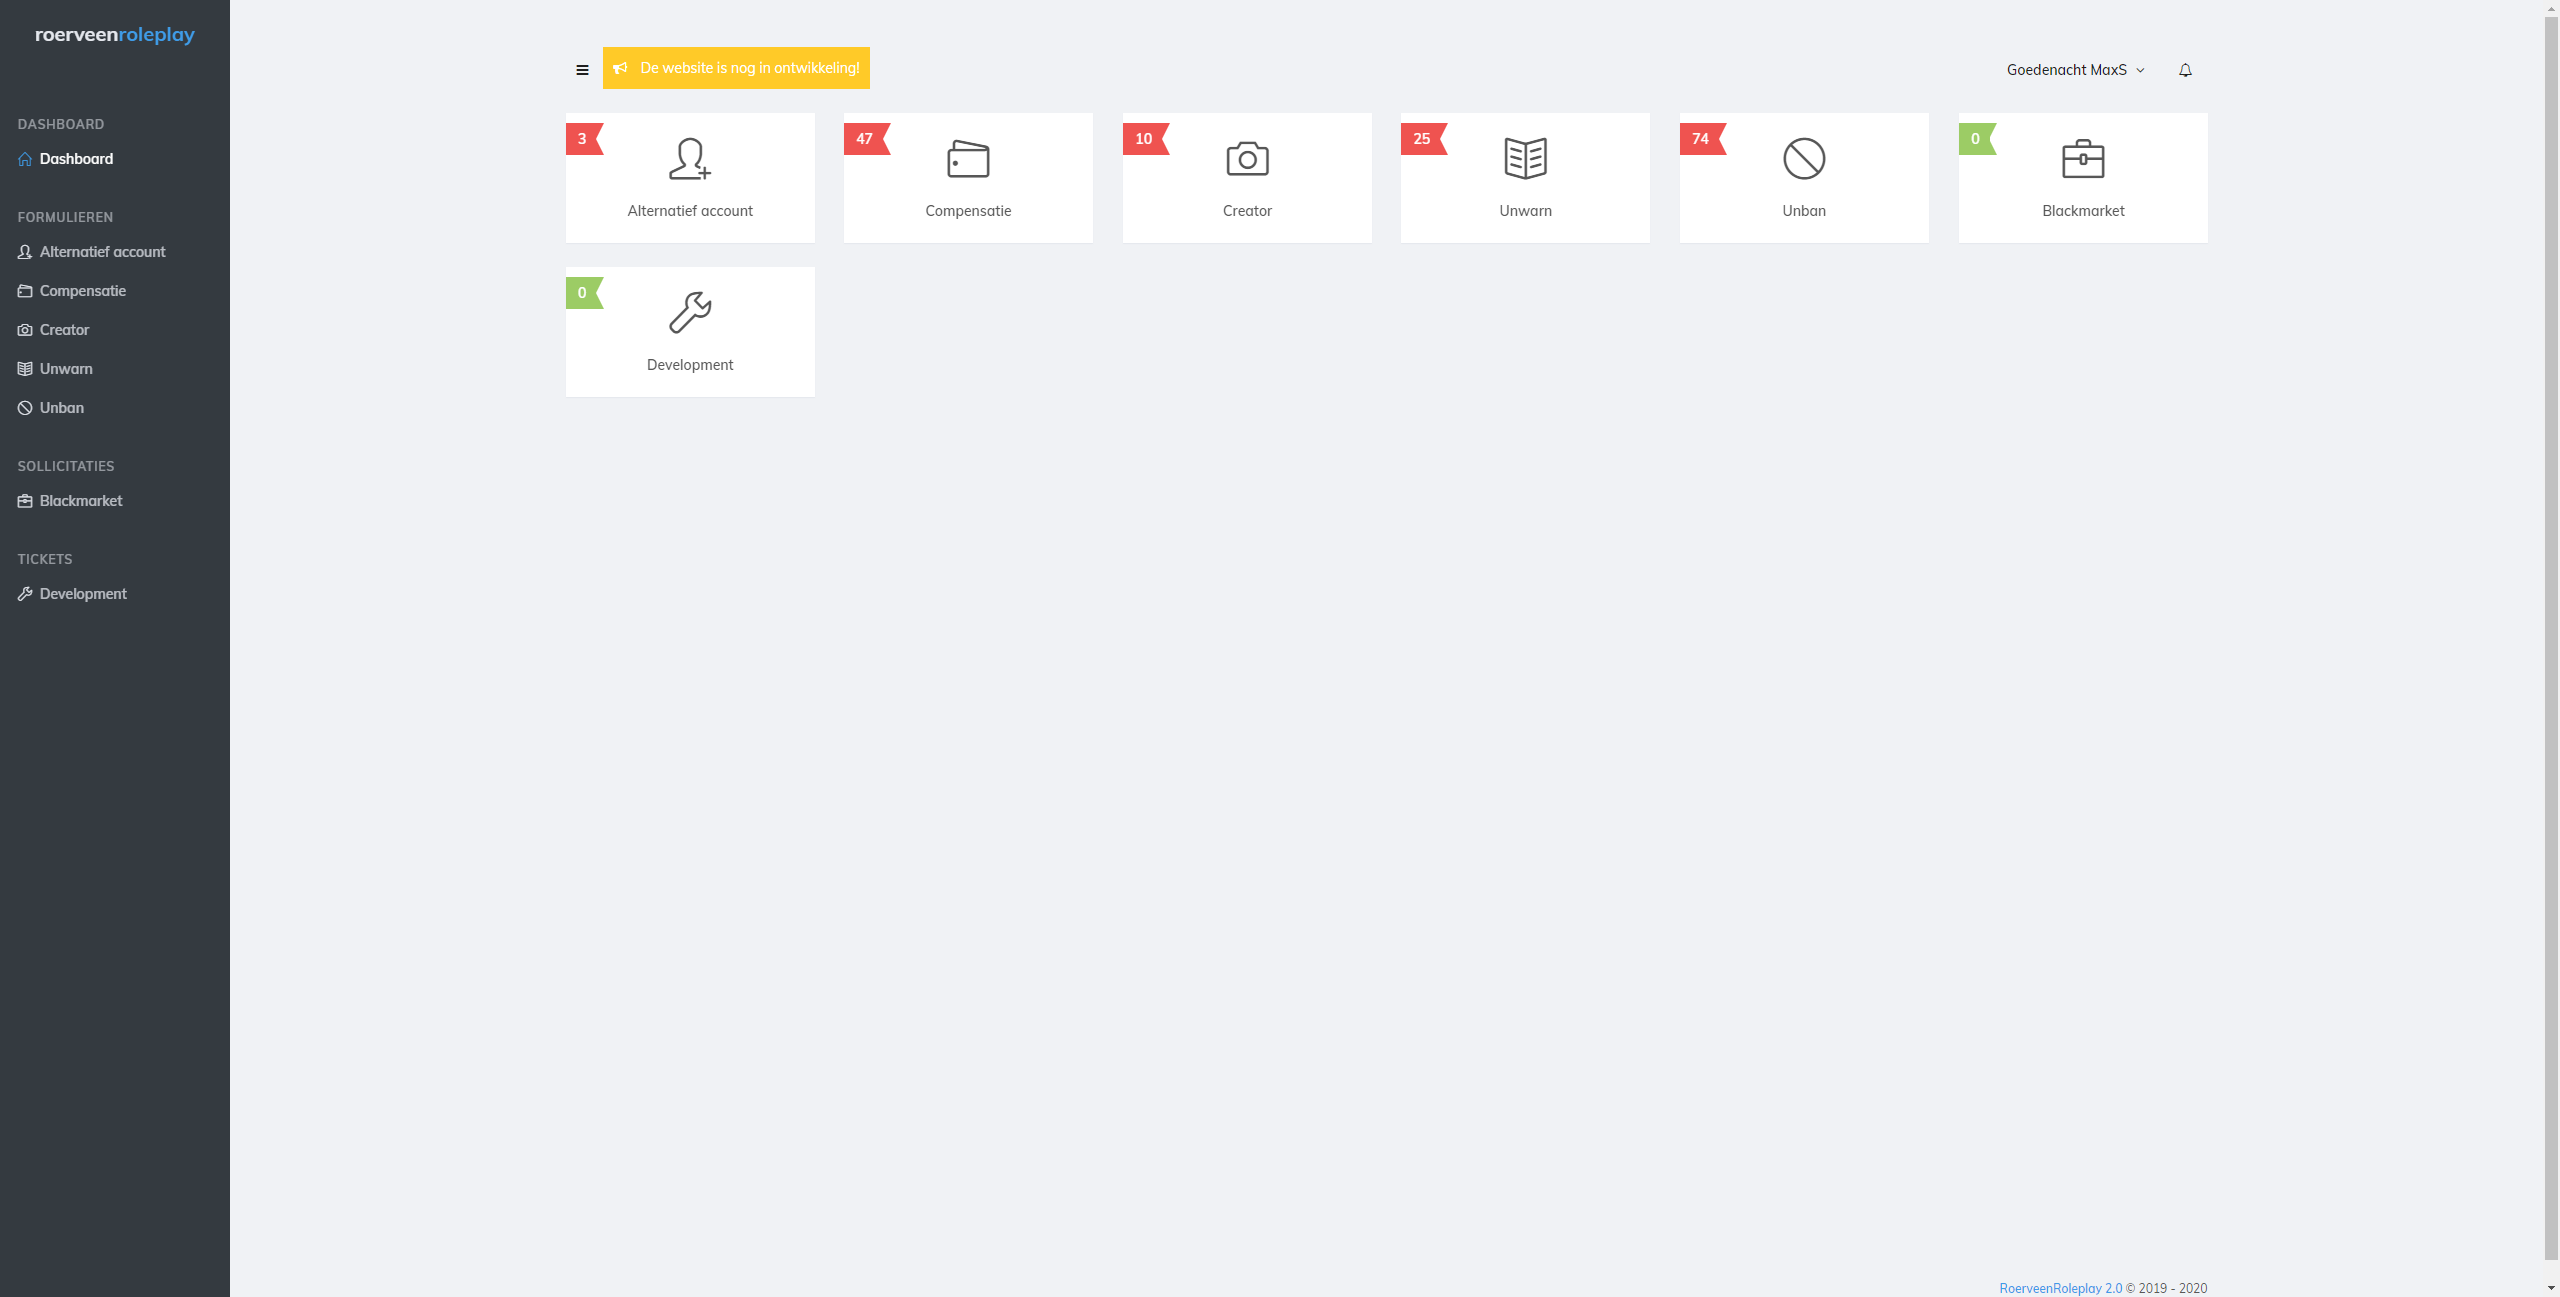
Task: Click the vertical page scrollbar
Action: pyautogui.click(x=2551, y=640)
